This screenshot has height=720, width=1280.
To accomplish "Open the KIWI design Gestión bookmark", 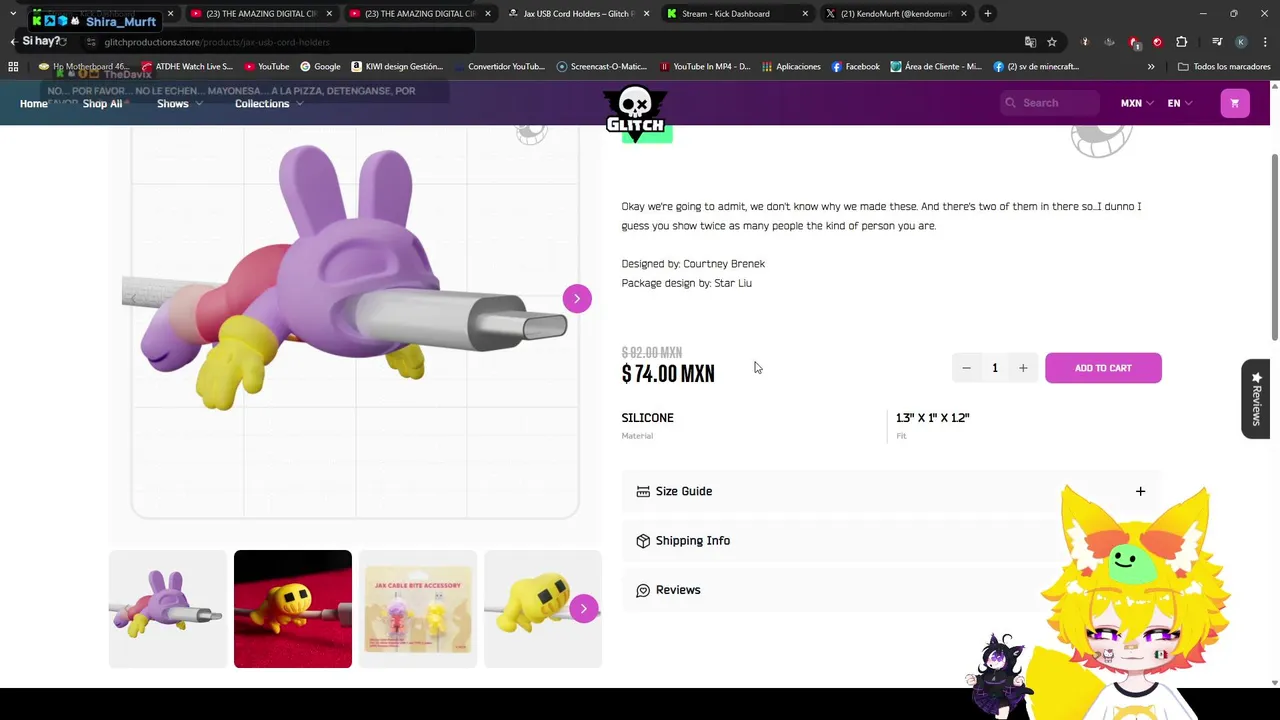I will tap(397, 67).
